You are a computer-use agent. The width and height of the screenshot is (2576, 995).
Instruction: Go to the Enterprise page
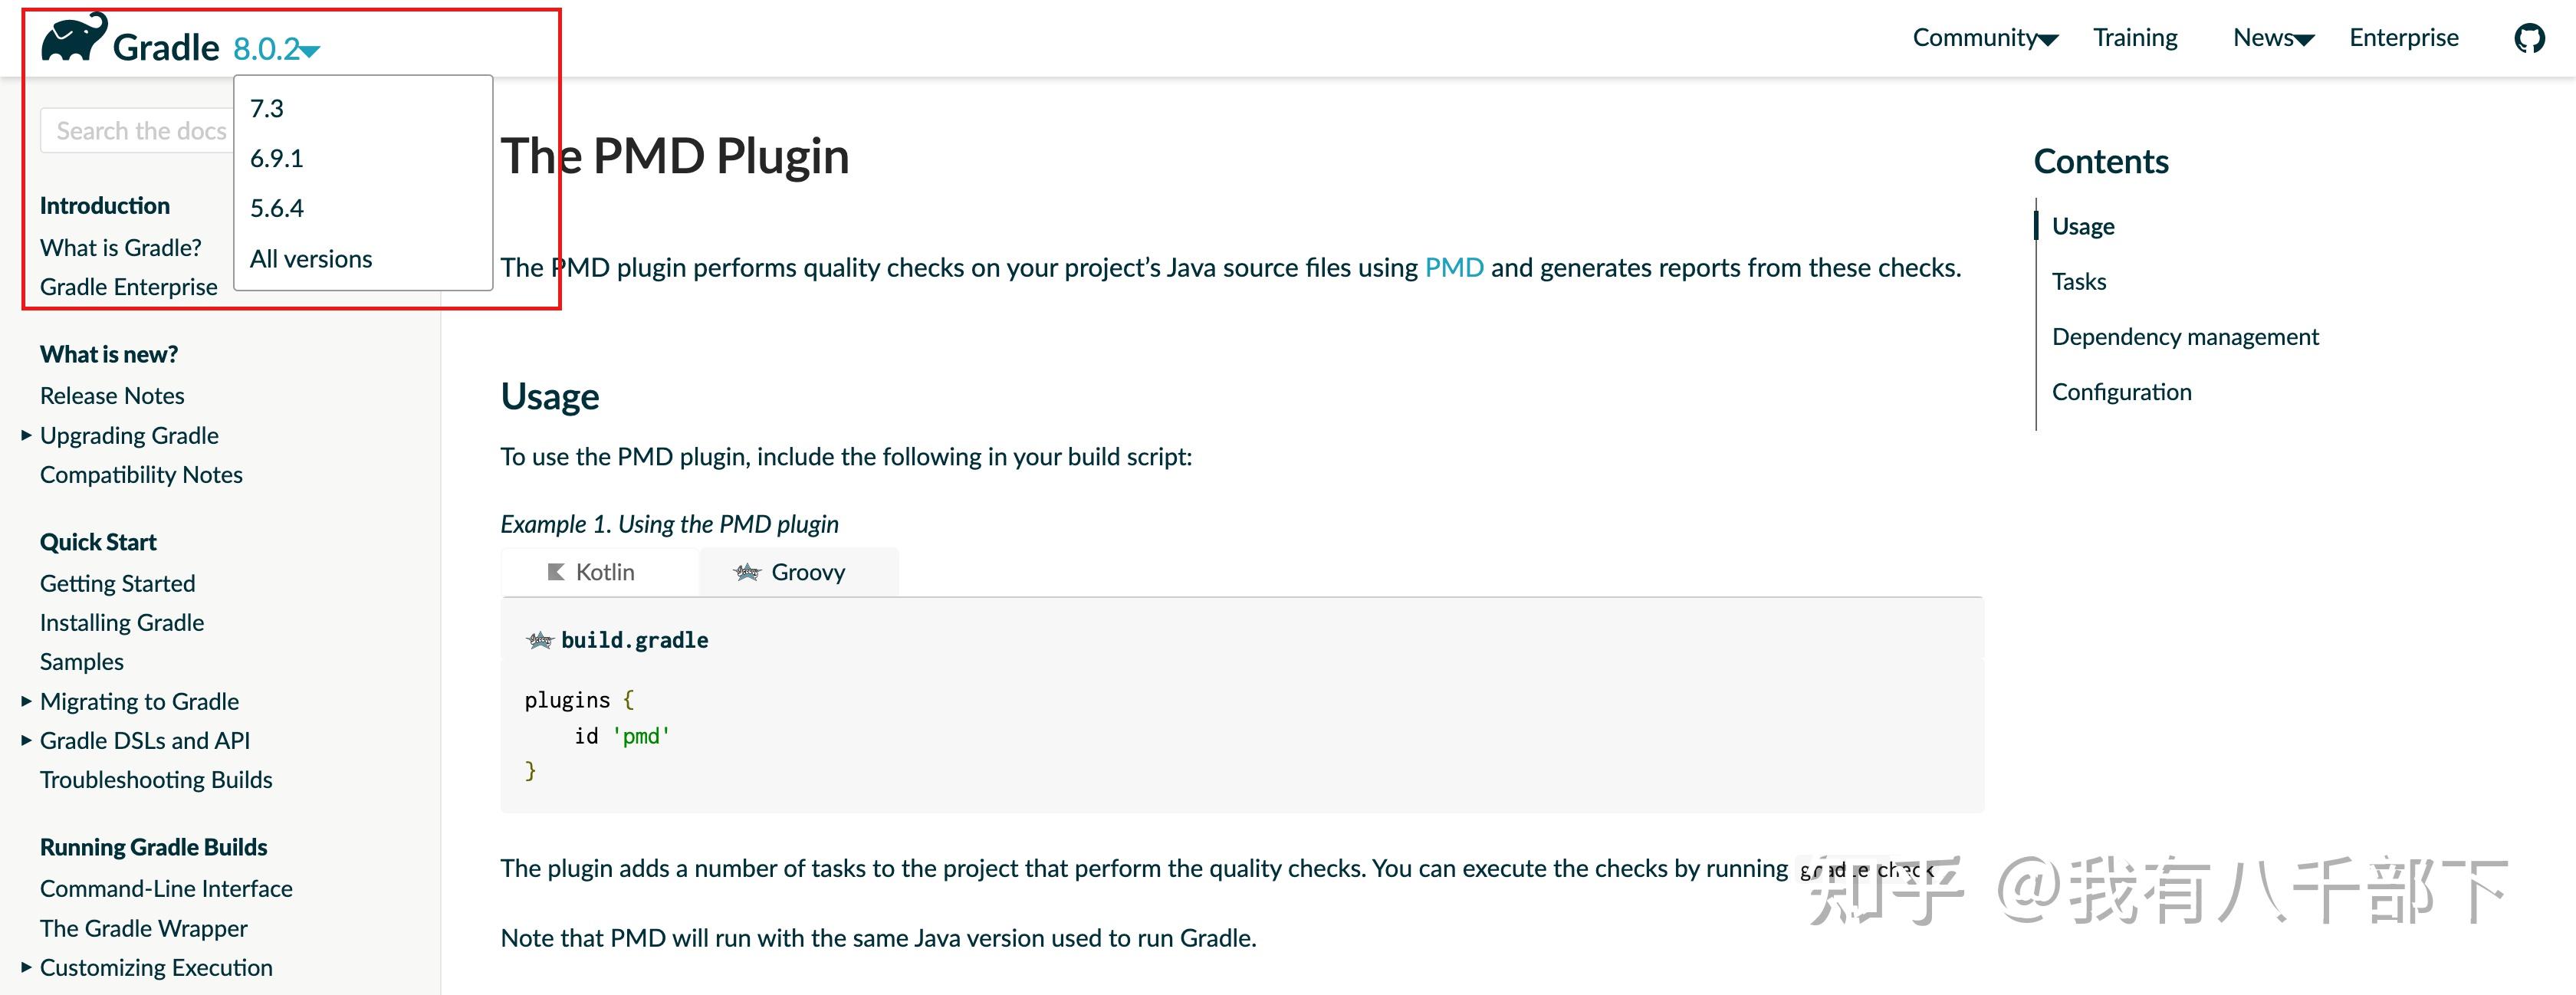pos(2403,38)
